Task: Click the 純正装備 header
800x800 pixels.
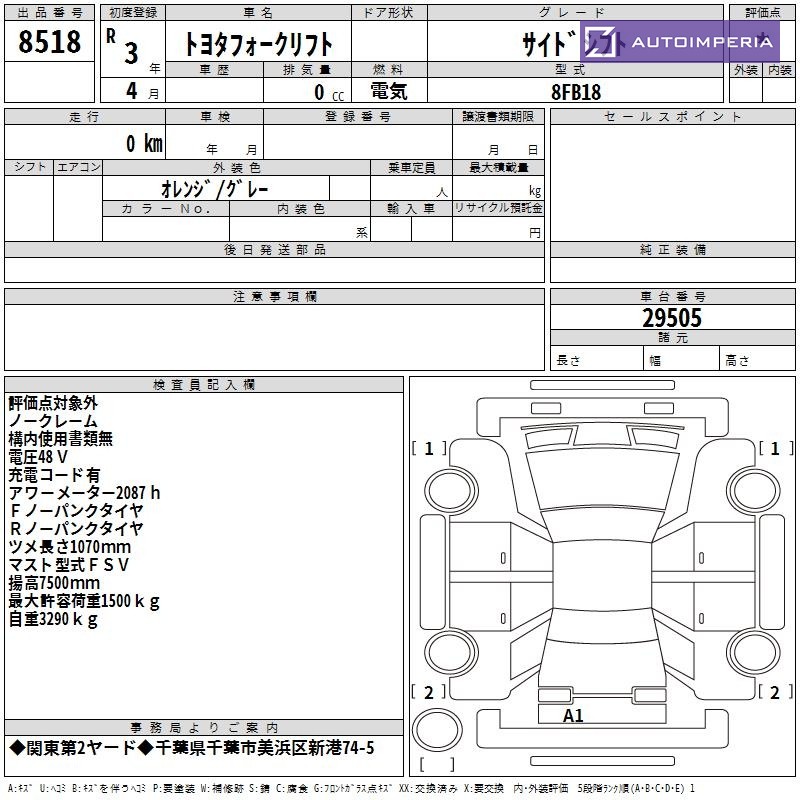Action: (672, 249)
